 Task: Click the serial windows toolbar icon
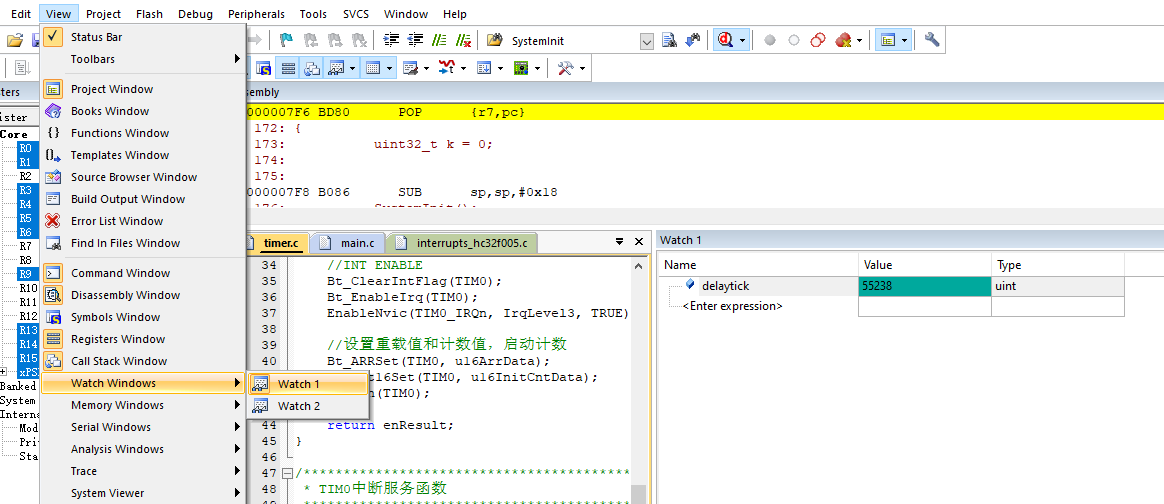[x=411, y=68]
